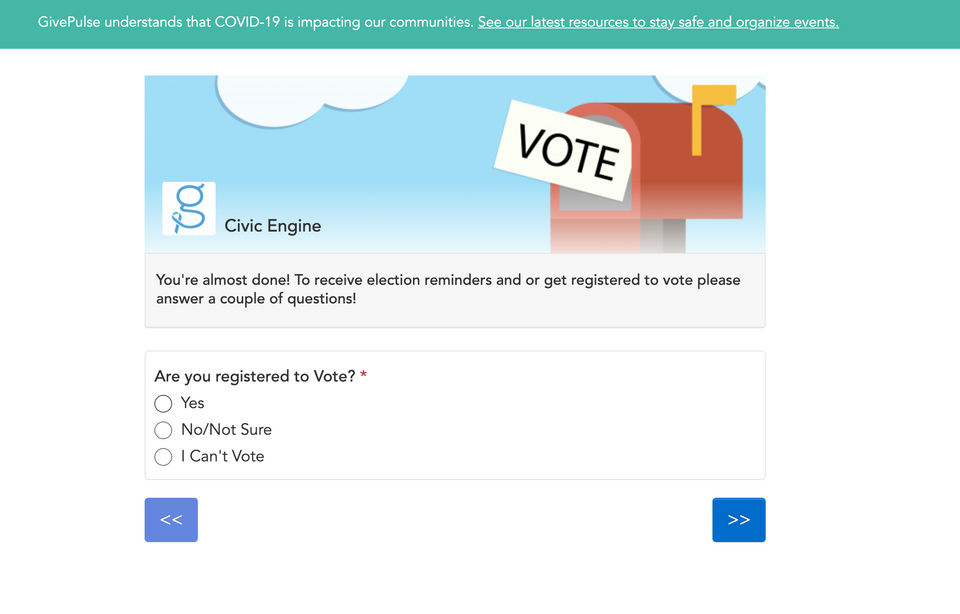Image resolution: width=960 pixels, height=614 pixels.
Task: Click the red required asterisk
Action: 363,374
